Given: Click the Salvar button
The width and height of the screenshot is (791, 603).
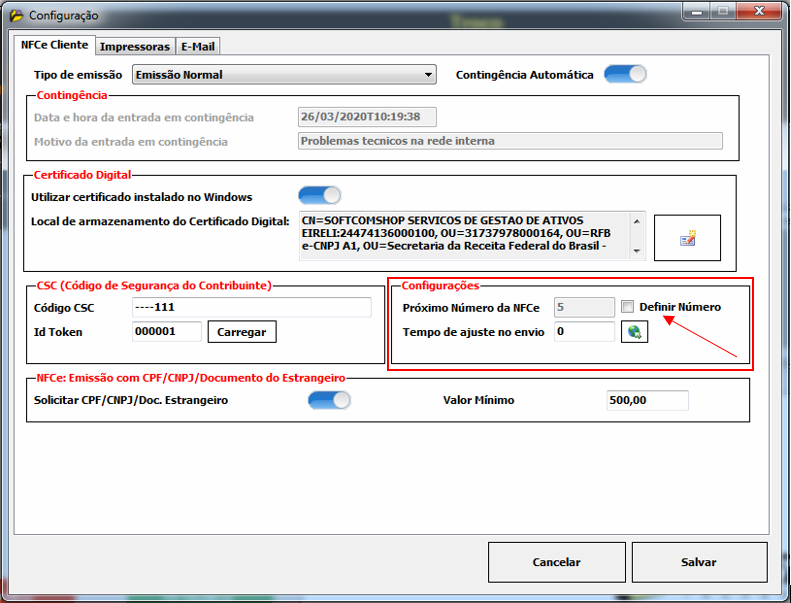Looking at the screenshot, I should coord(699,562).
